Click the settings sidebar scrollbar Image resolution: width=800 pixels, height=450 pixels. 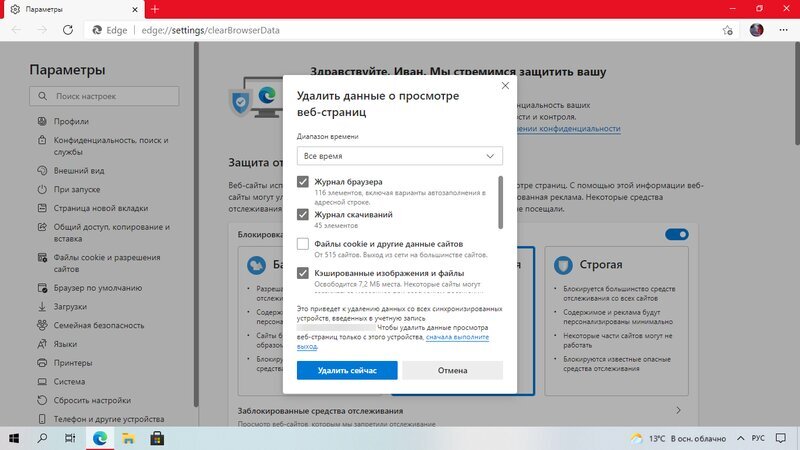[x=196, y=224]
